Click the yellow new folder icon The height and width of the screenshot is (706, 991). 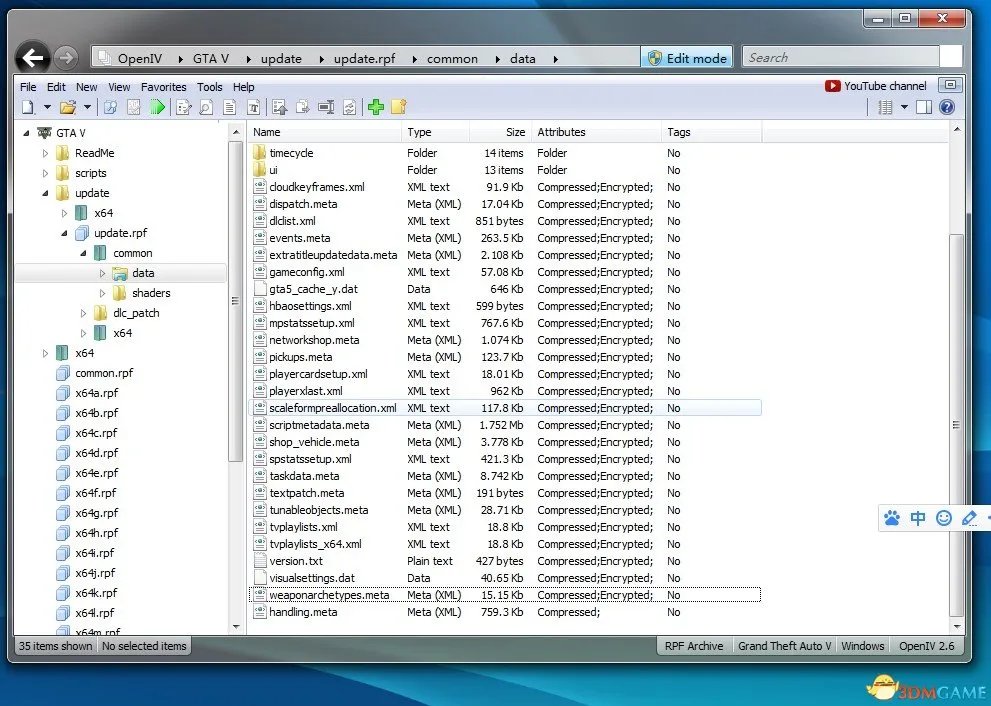[x=398, y=107]
